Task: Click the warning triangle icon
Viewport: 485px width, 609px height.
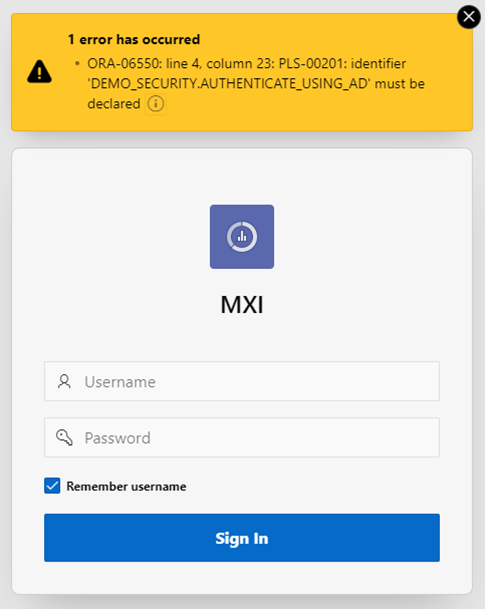Action: click(x=39, y=72)
